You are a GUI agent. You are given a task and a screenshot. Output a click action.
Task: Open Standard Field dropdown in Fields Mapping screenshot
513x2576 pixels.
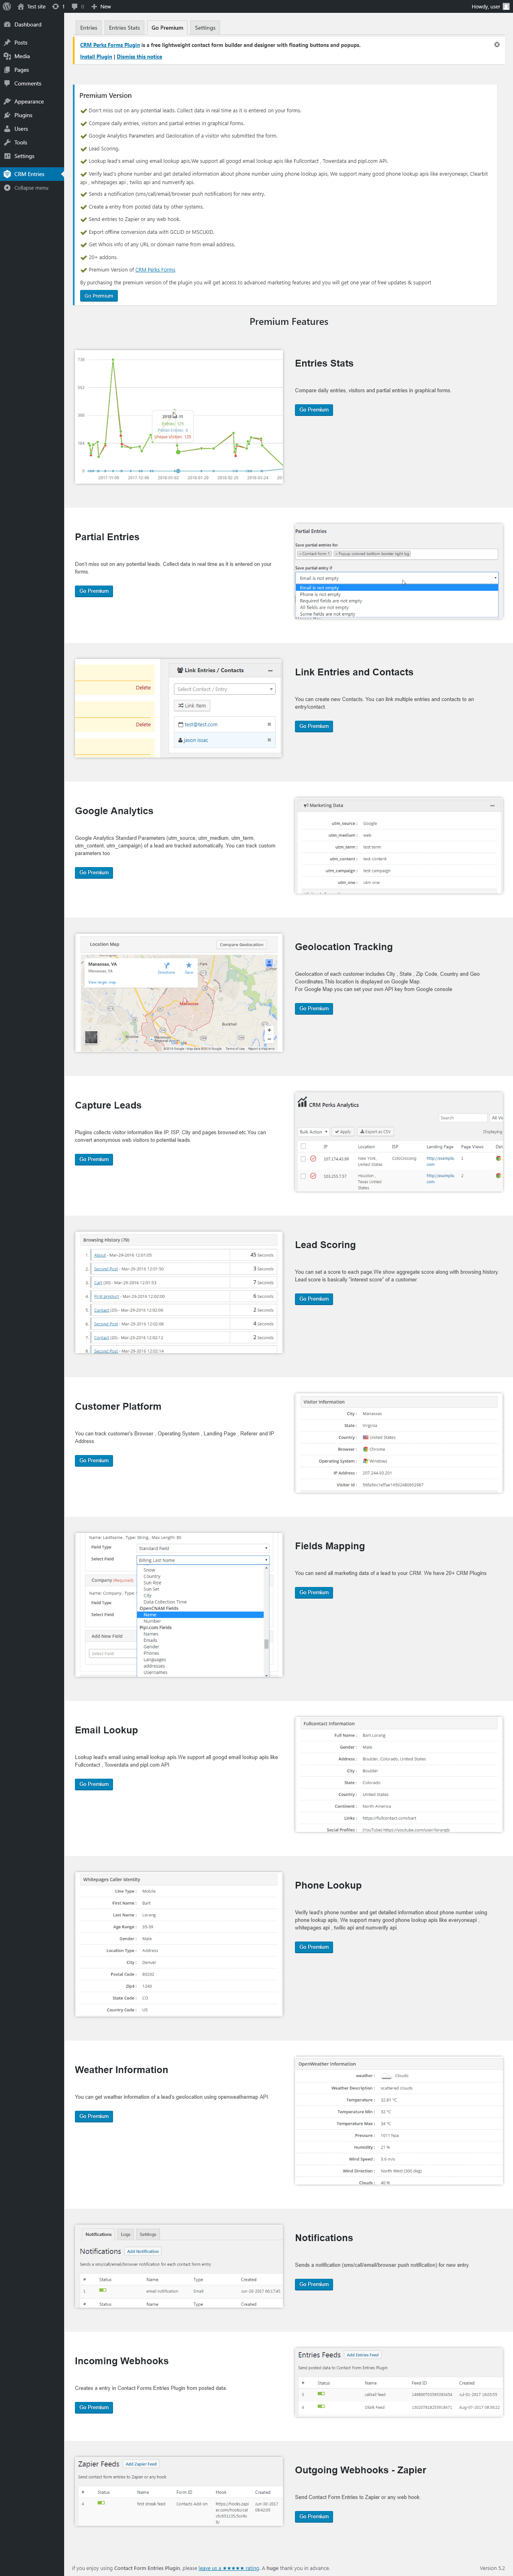coord(203,1548)
